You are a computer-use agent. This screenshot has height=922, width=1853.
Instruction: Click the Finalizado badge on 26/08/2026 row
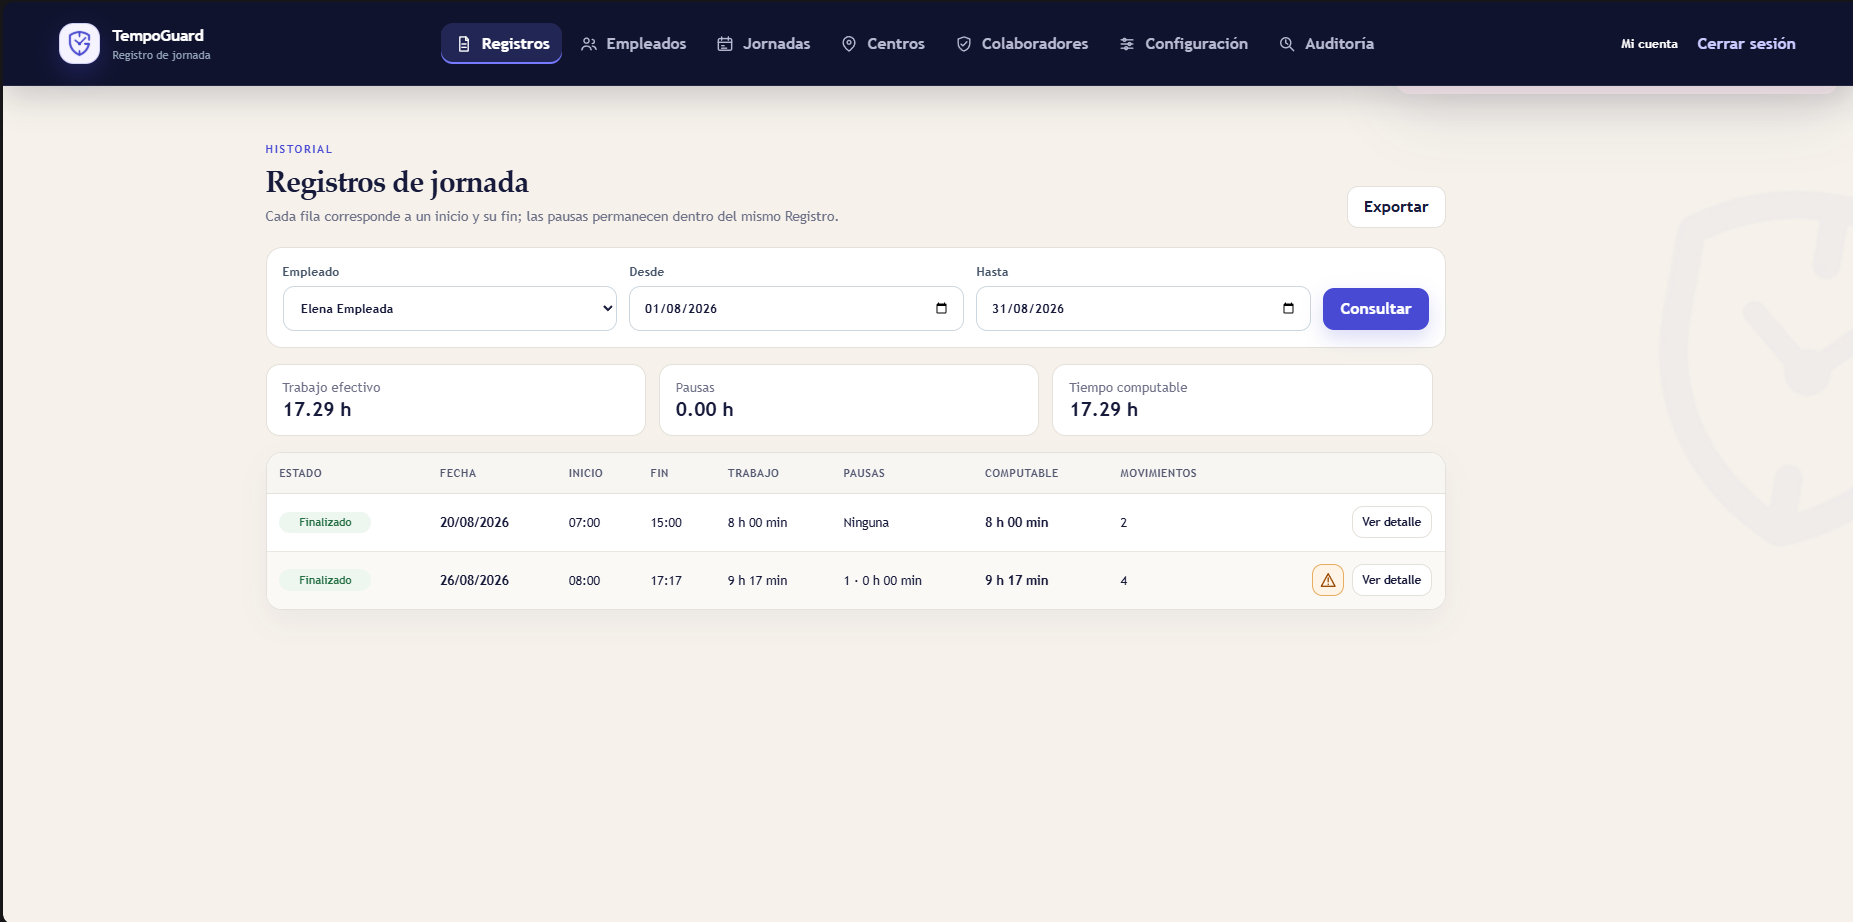[x=325, y=580]
